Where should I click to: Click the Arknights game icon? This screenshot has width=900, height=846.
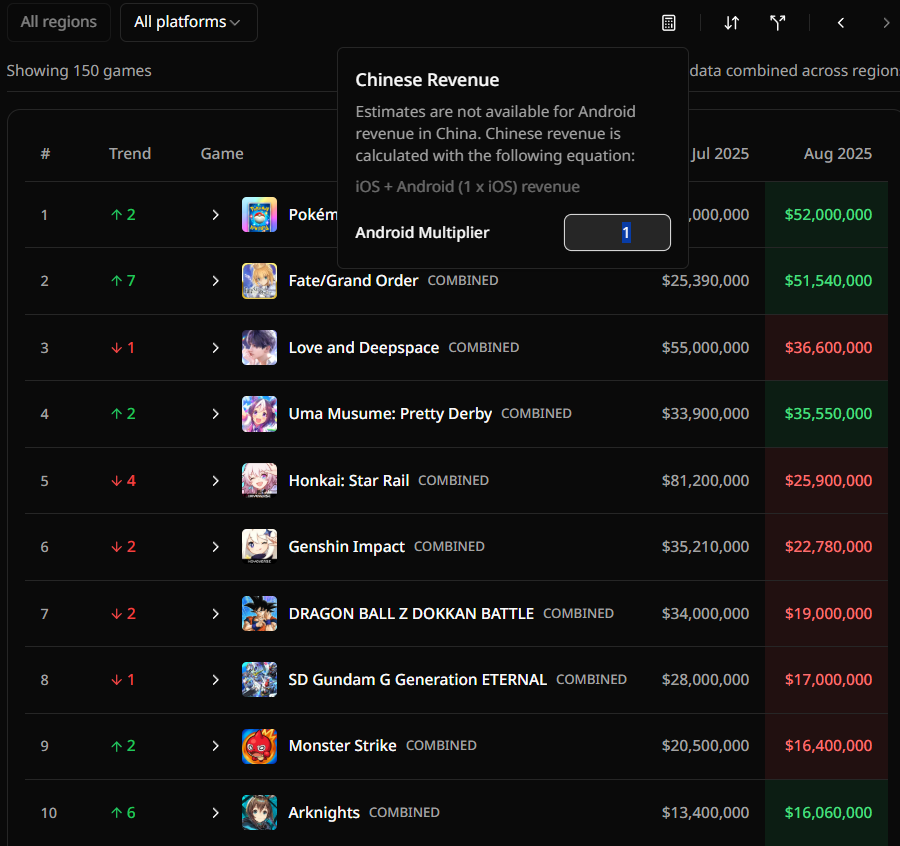259,813
